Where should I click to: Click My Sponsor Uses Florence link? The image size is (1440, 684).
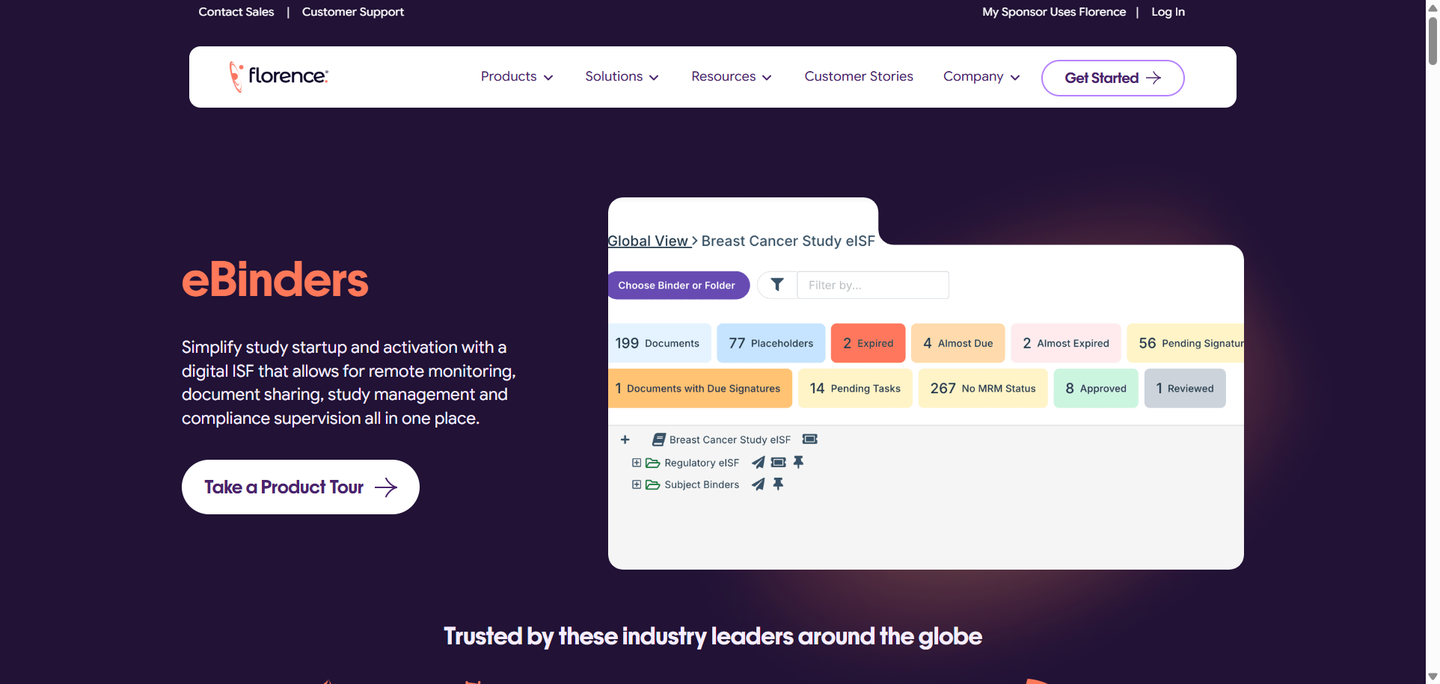[x=1054, y=12]
